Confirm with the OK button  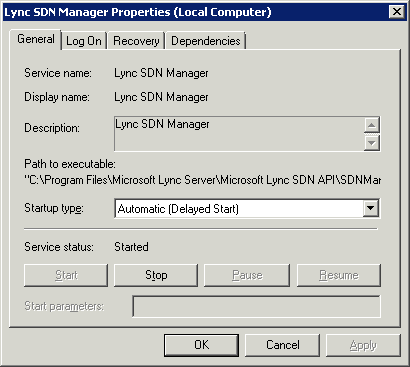click(201, 345)
